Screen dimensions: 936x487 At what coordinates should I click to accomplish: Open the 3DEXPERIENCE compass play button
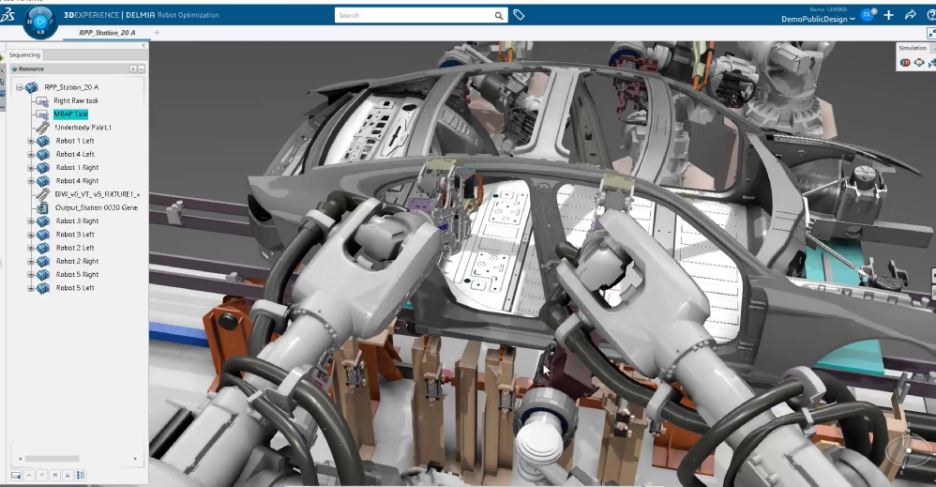[40, 21]
